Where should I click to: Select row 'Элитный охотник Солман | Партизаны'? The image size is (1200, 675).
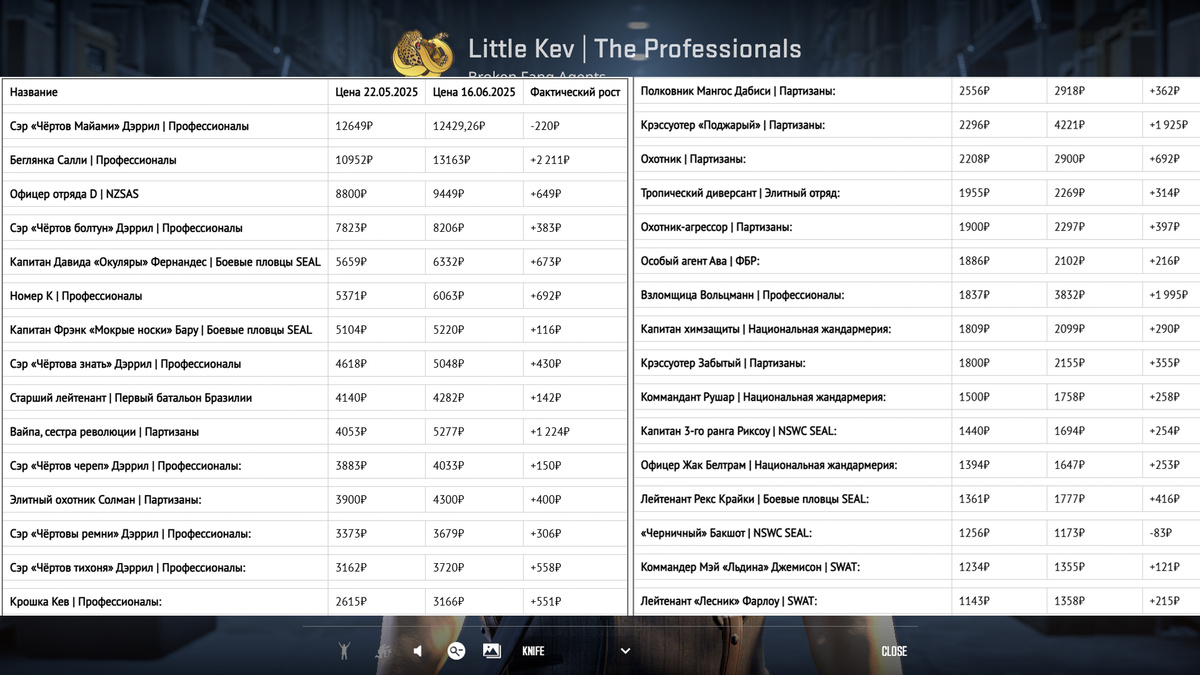pos(315,500)
